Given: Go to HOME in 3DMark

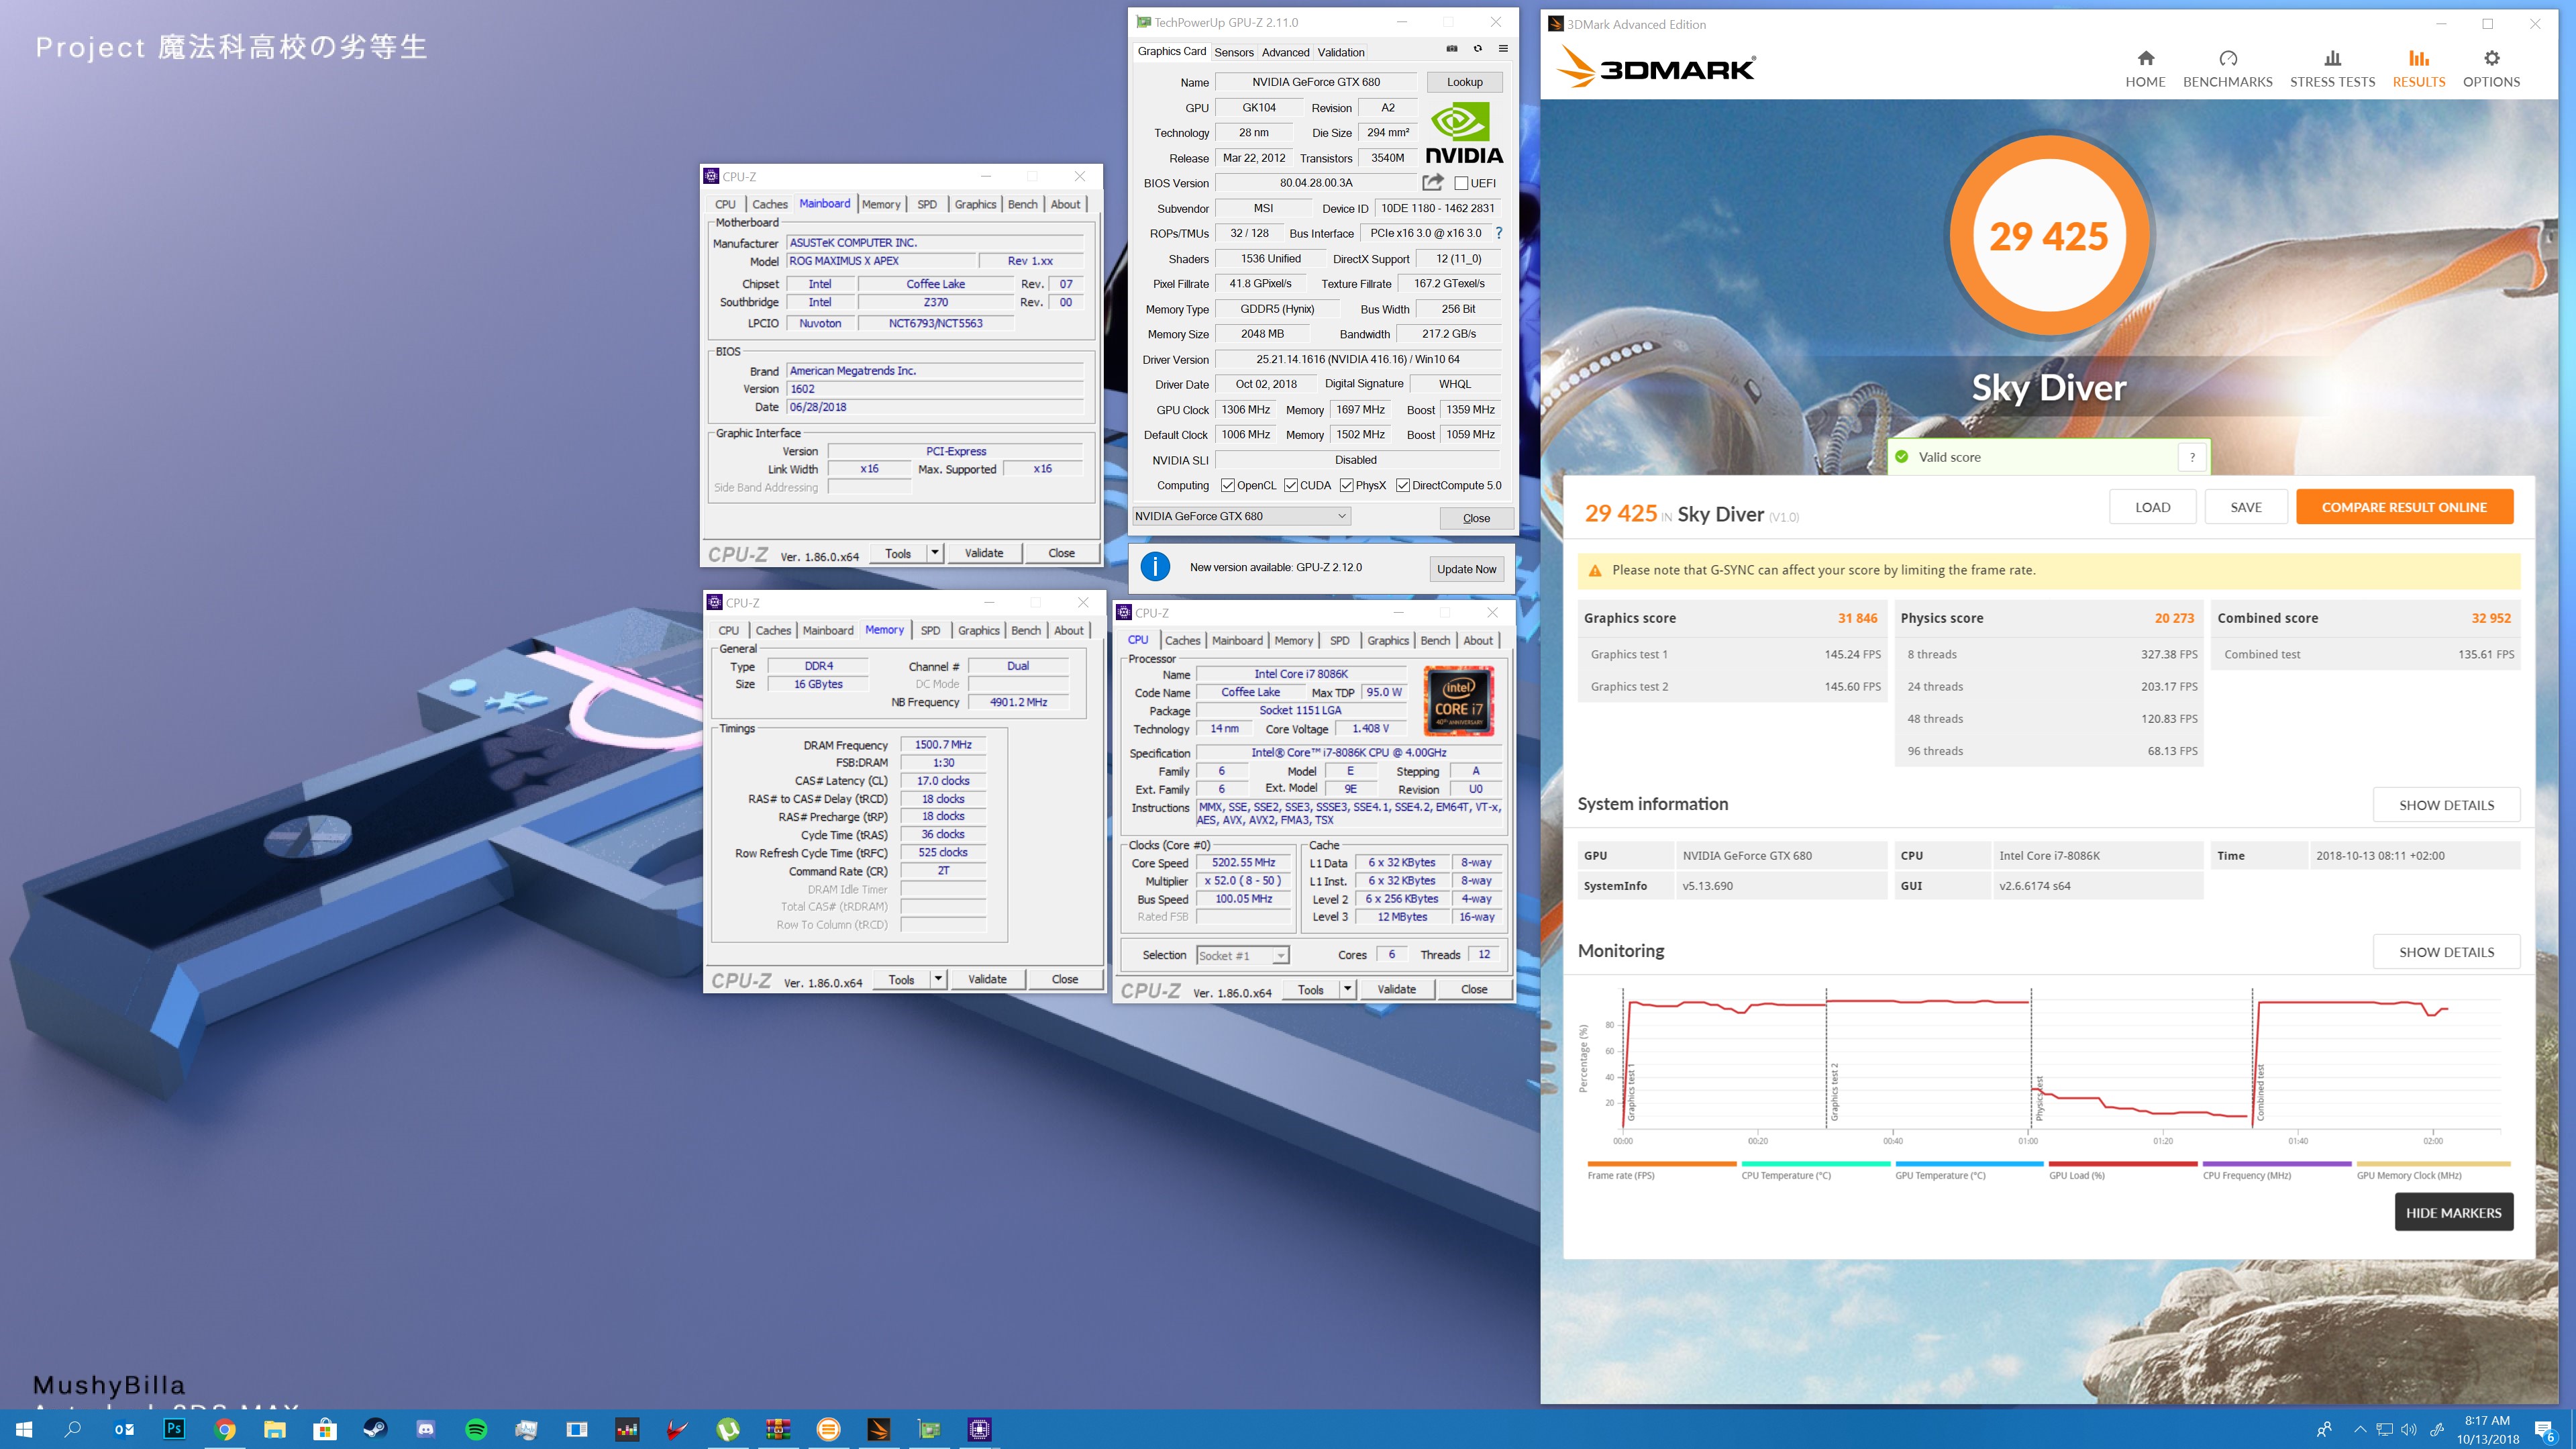Looking at the screenshot, I should tap(2145, 69).
